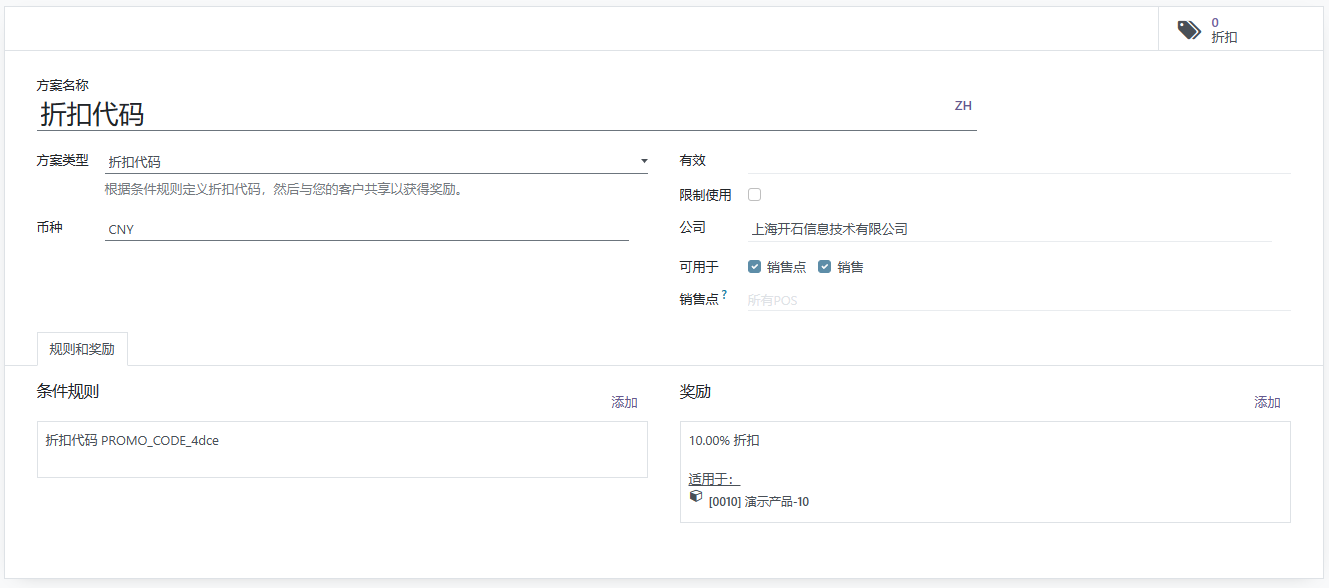Click 添加 in the 条件规则 section
The height and width of the screenshot is (588, 1329).
click(x=625, y=402)
